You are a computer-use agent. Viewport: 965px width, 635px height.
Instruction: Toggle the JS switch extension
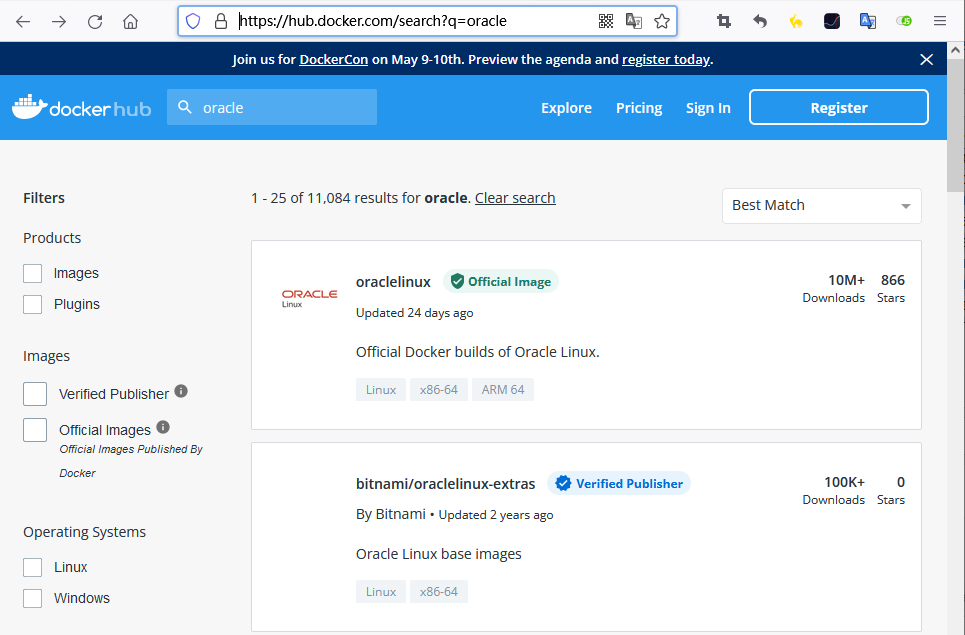[904, 21]
